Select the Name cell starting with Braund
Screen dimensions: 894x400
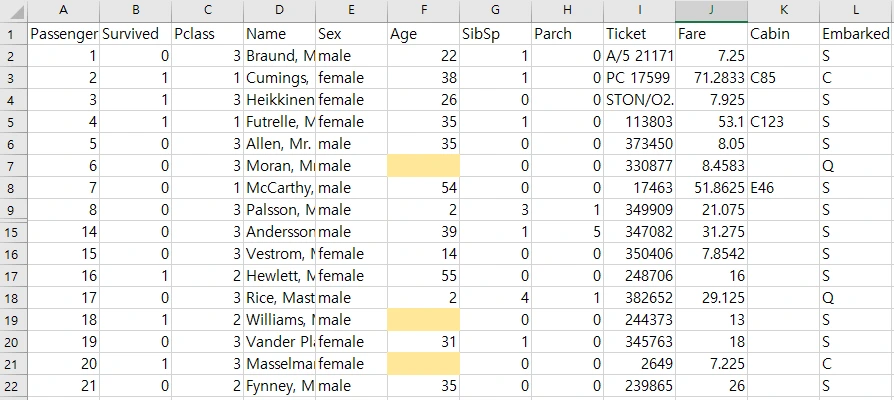pos(279,55)
